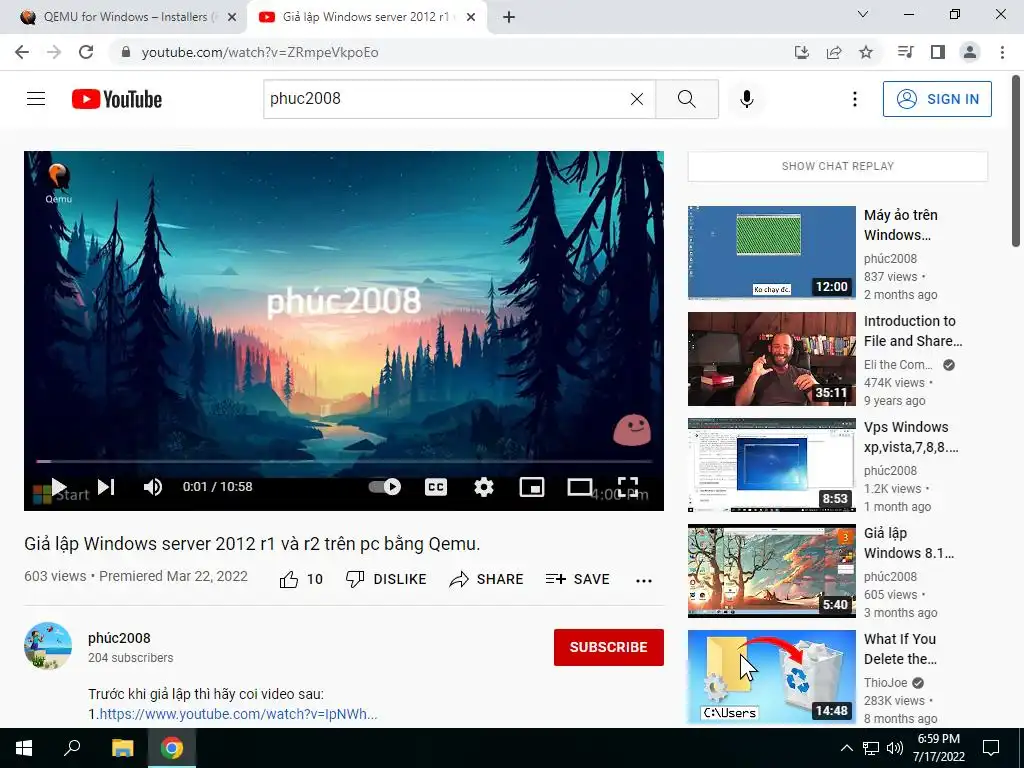Viewport: 1024px width, 768px height.
Task: Open Chrome profile avatar
Action: point(970,52)
